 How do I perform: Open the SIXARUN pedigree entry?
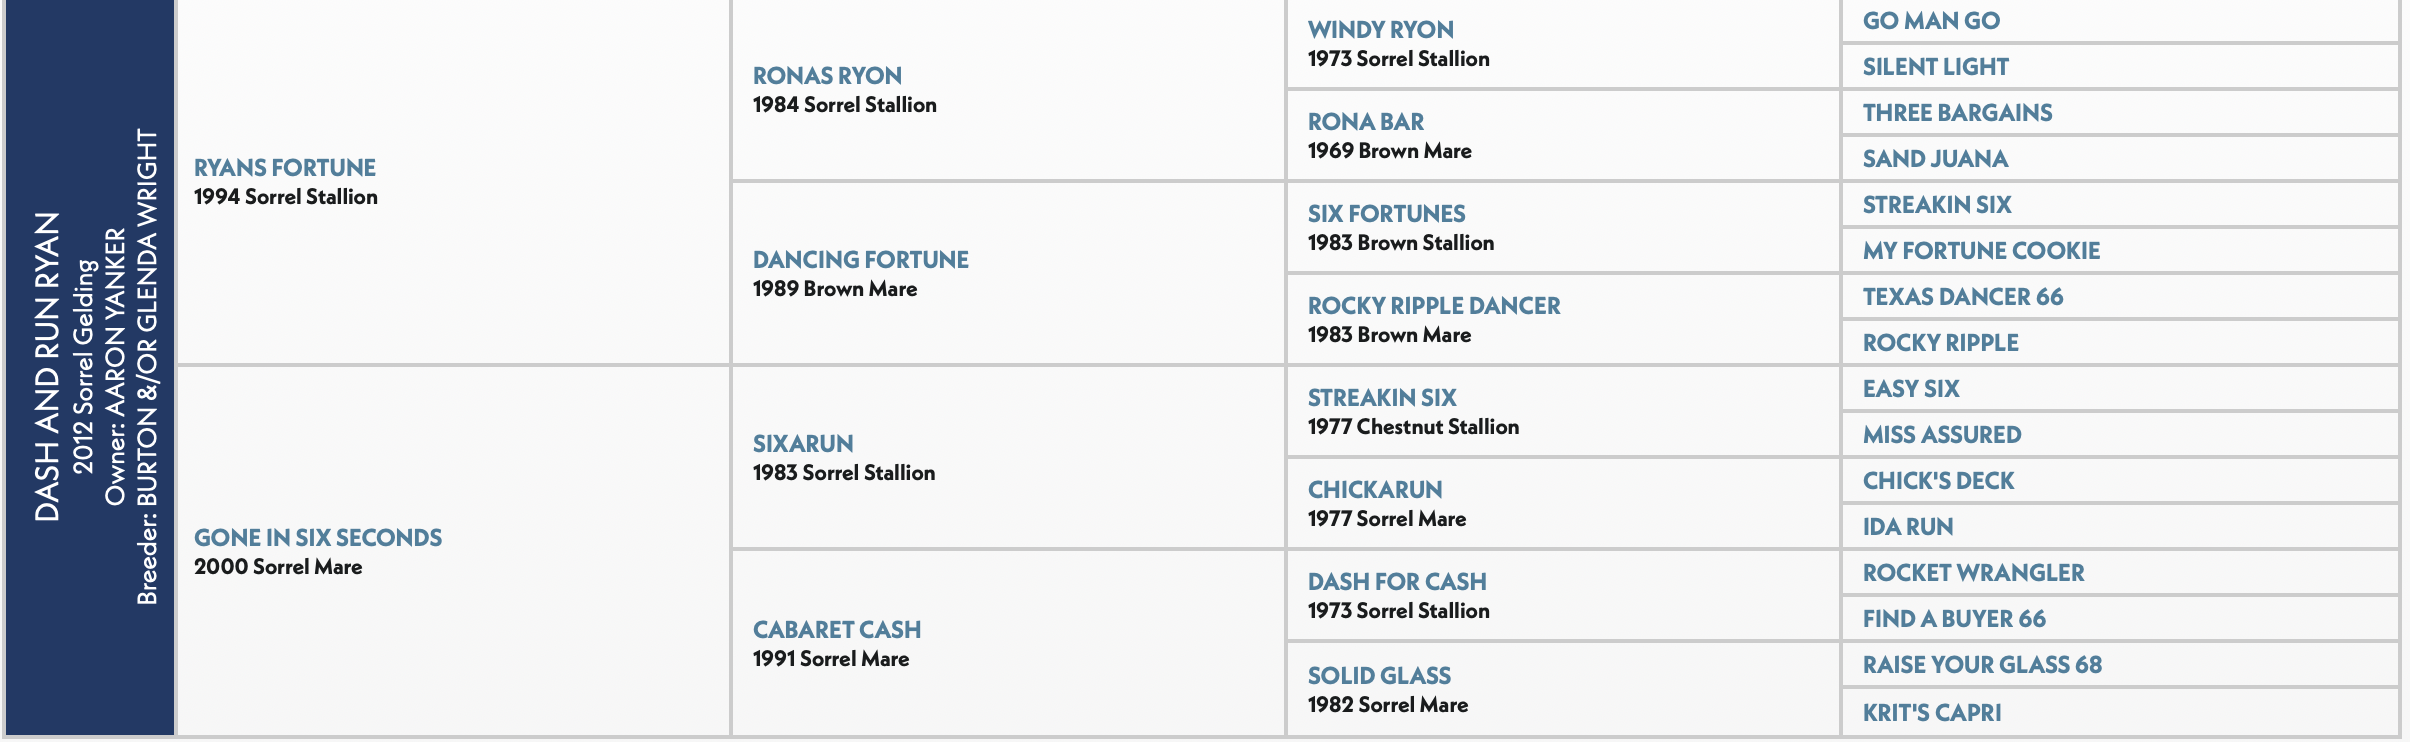pyautogui.click(x=803, y=444)
